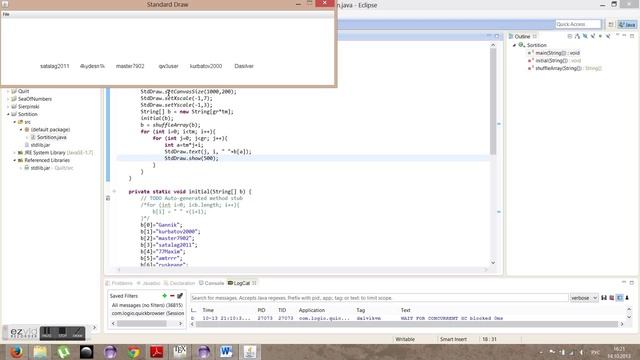This screenshot has height=360, width=640.
Task: Switch to the Declaration tab
Action: point(180,283)
